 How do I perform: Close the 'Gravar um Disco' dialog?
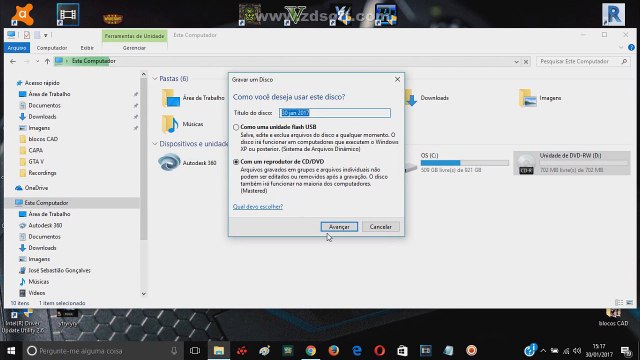click(397, 79)
